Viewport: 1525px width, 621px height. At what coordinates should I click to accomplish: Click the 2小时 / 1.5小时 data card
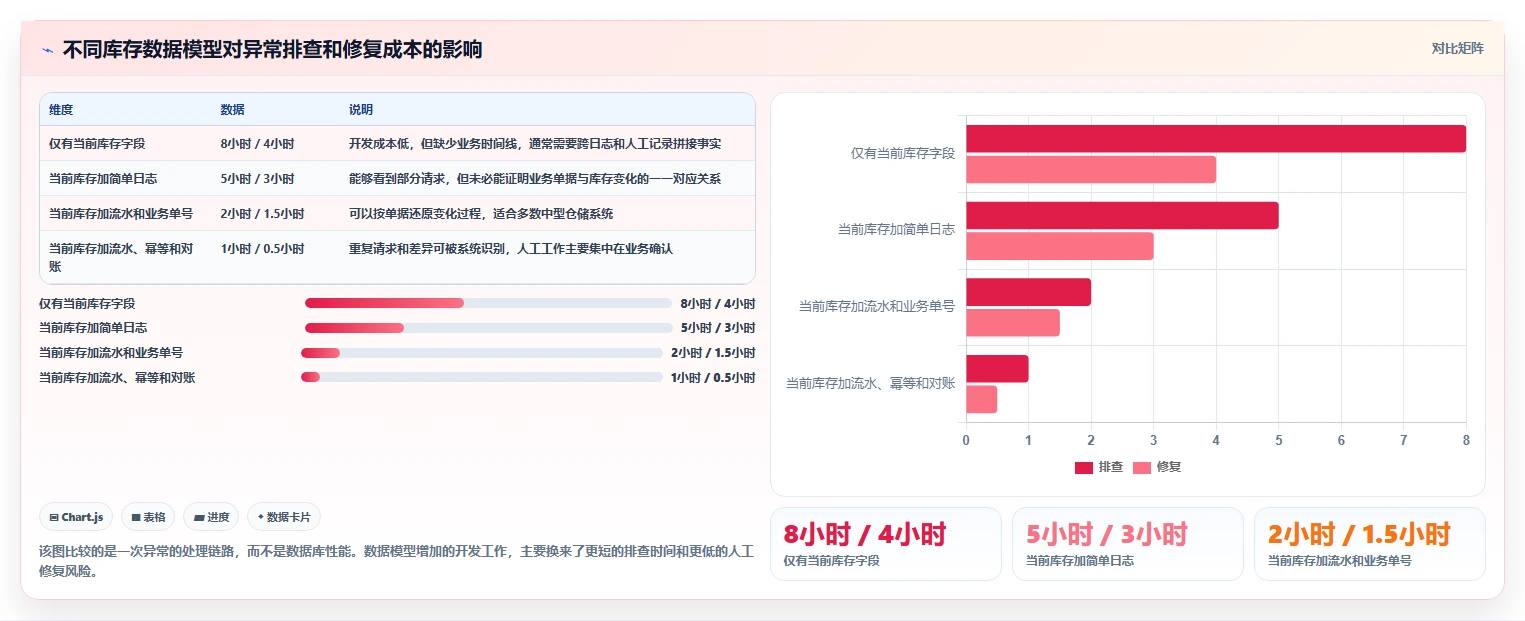click(x=1369, y=544)
